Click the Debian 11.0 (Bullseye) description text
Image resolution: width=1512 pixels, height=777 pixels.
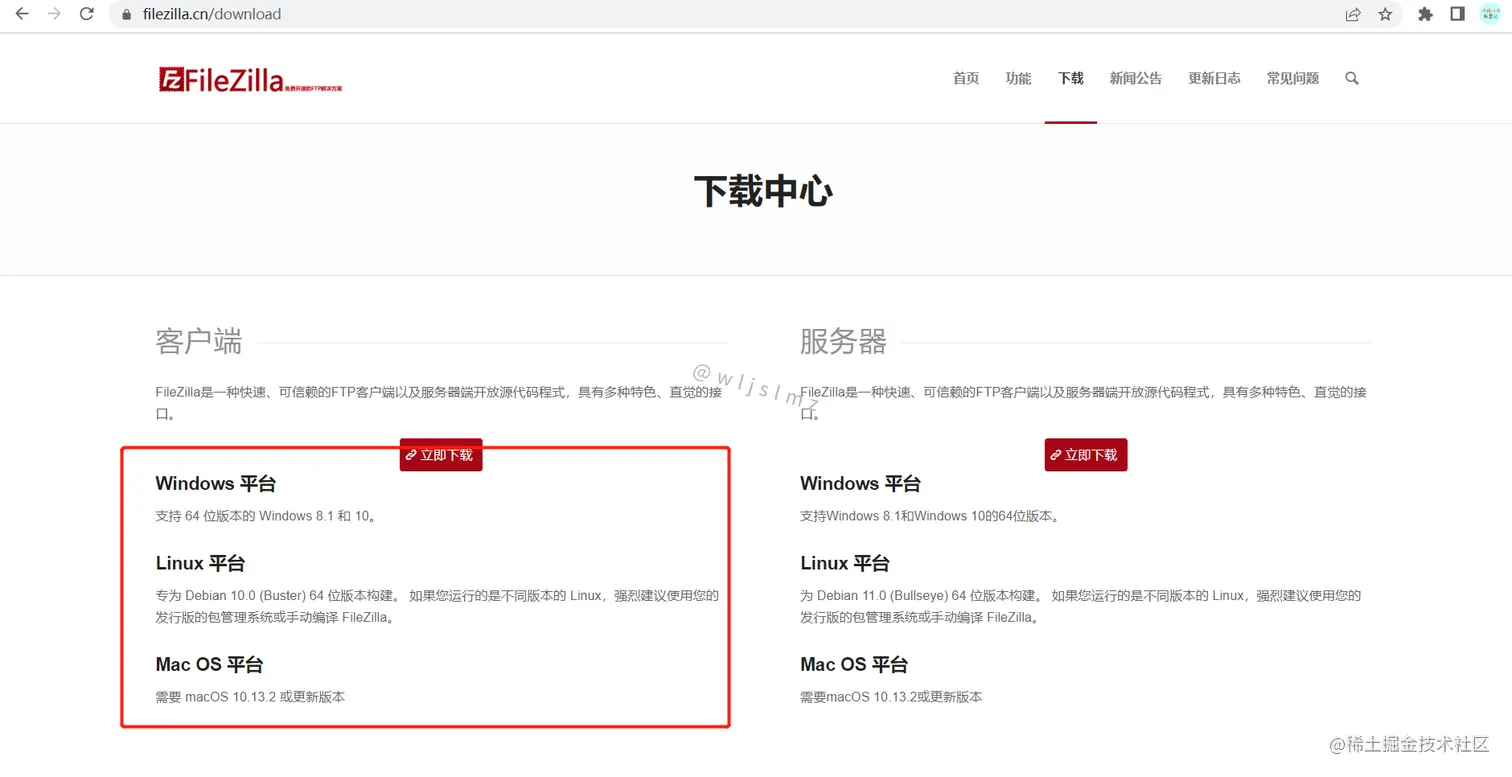1081,606
